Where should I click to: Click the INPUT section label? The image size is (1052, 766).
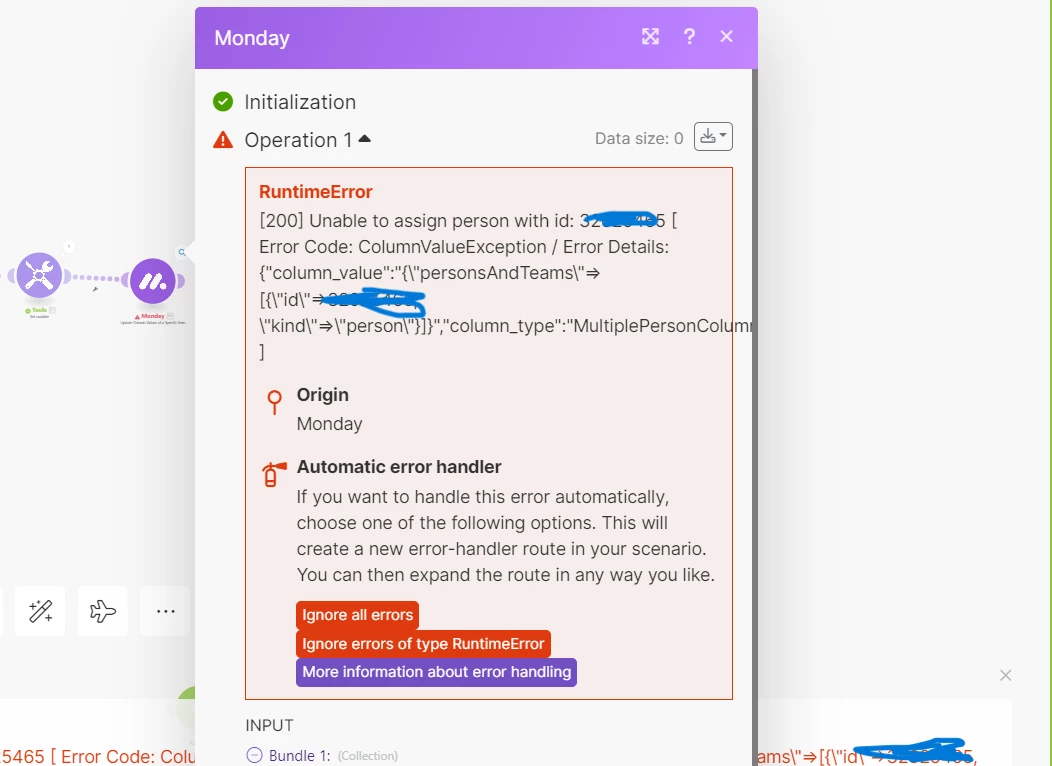click(269, 725)
